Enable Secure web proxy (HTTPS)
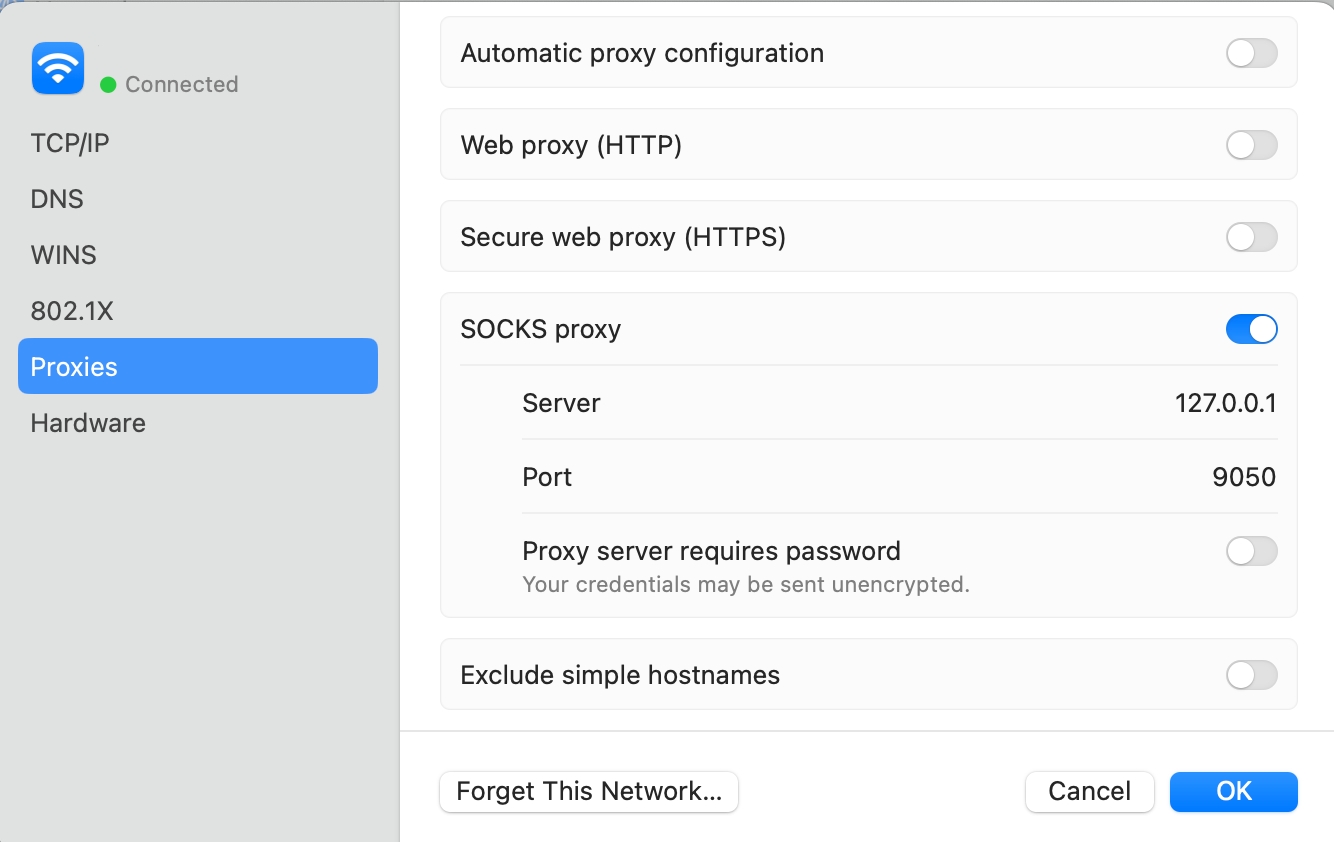This screenshot has width=1334, height=842. (1251, 237)
